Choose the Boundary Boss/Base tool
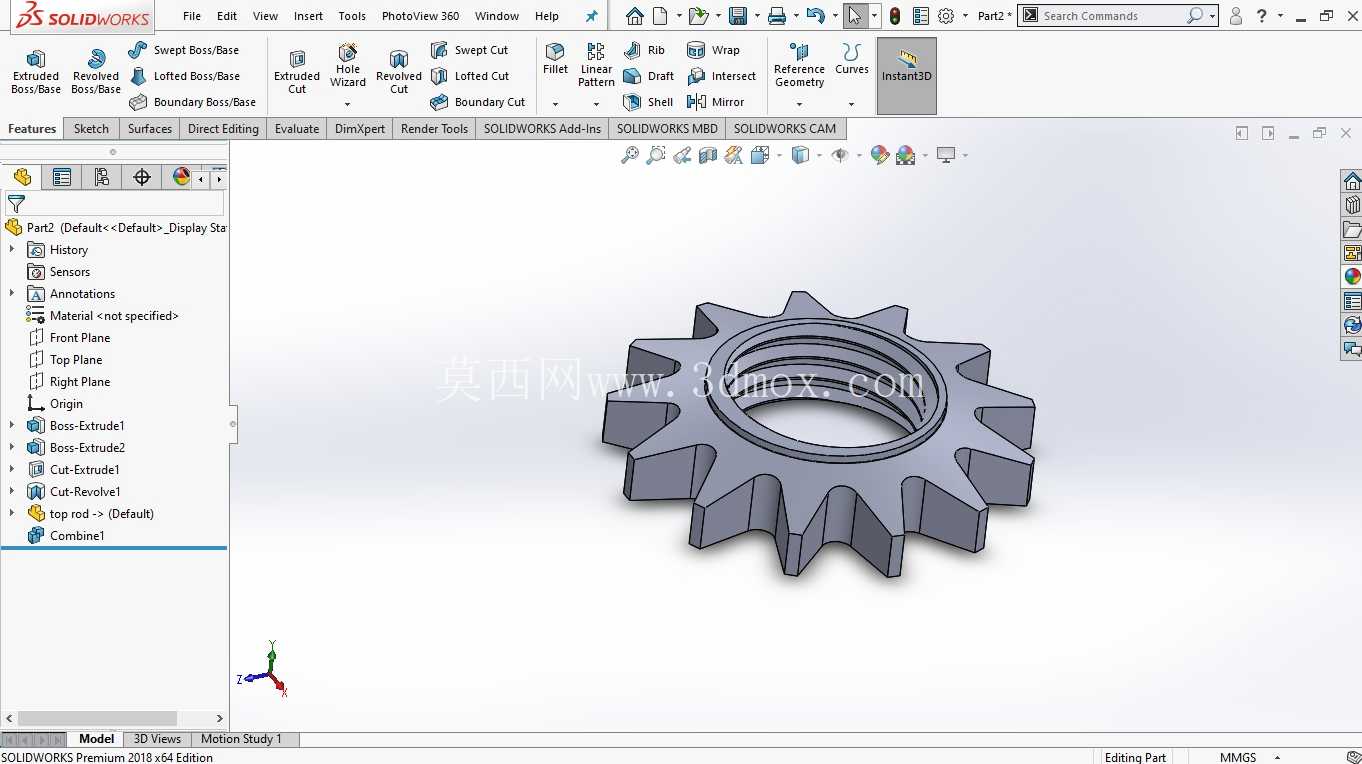The width and height of the screenshot is (1362, 764). 192,102
